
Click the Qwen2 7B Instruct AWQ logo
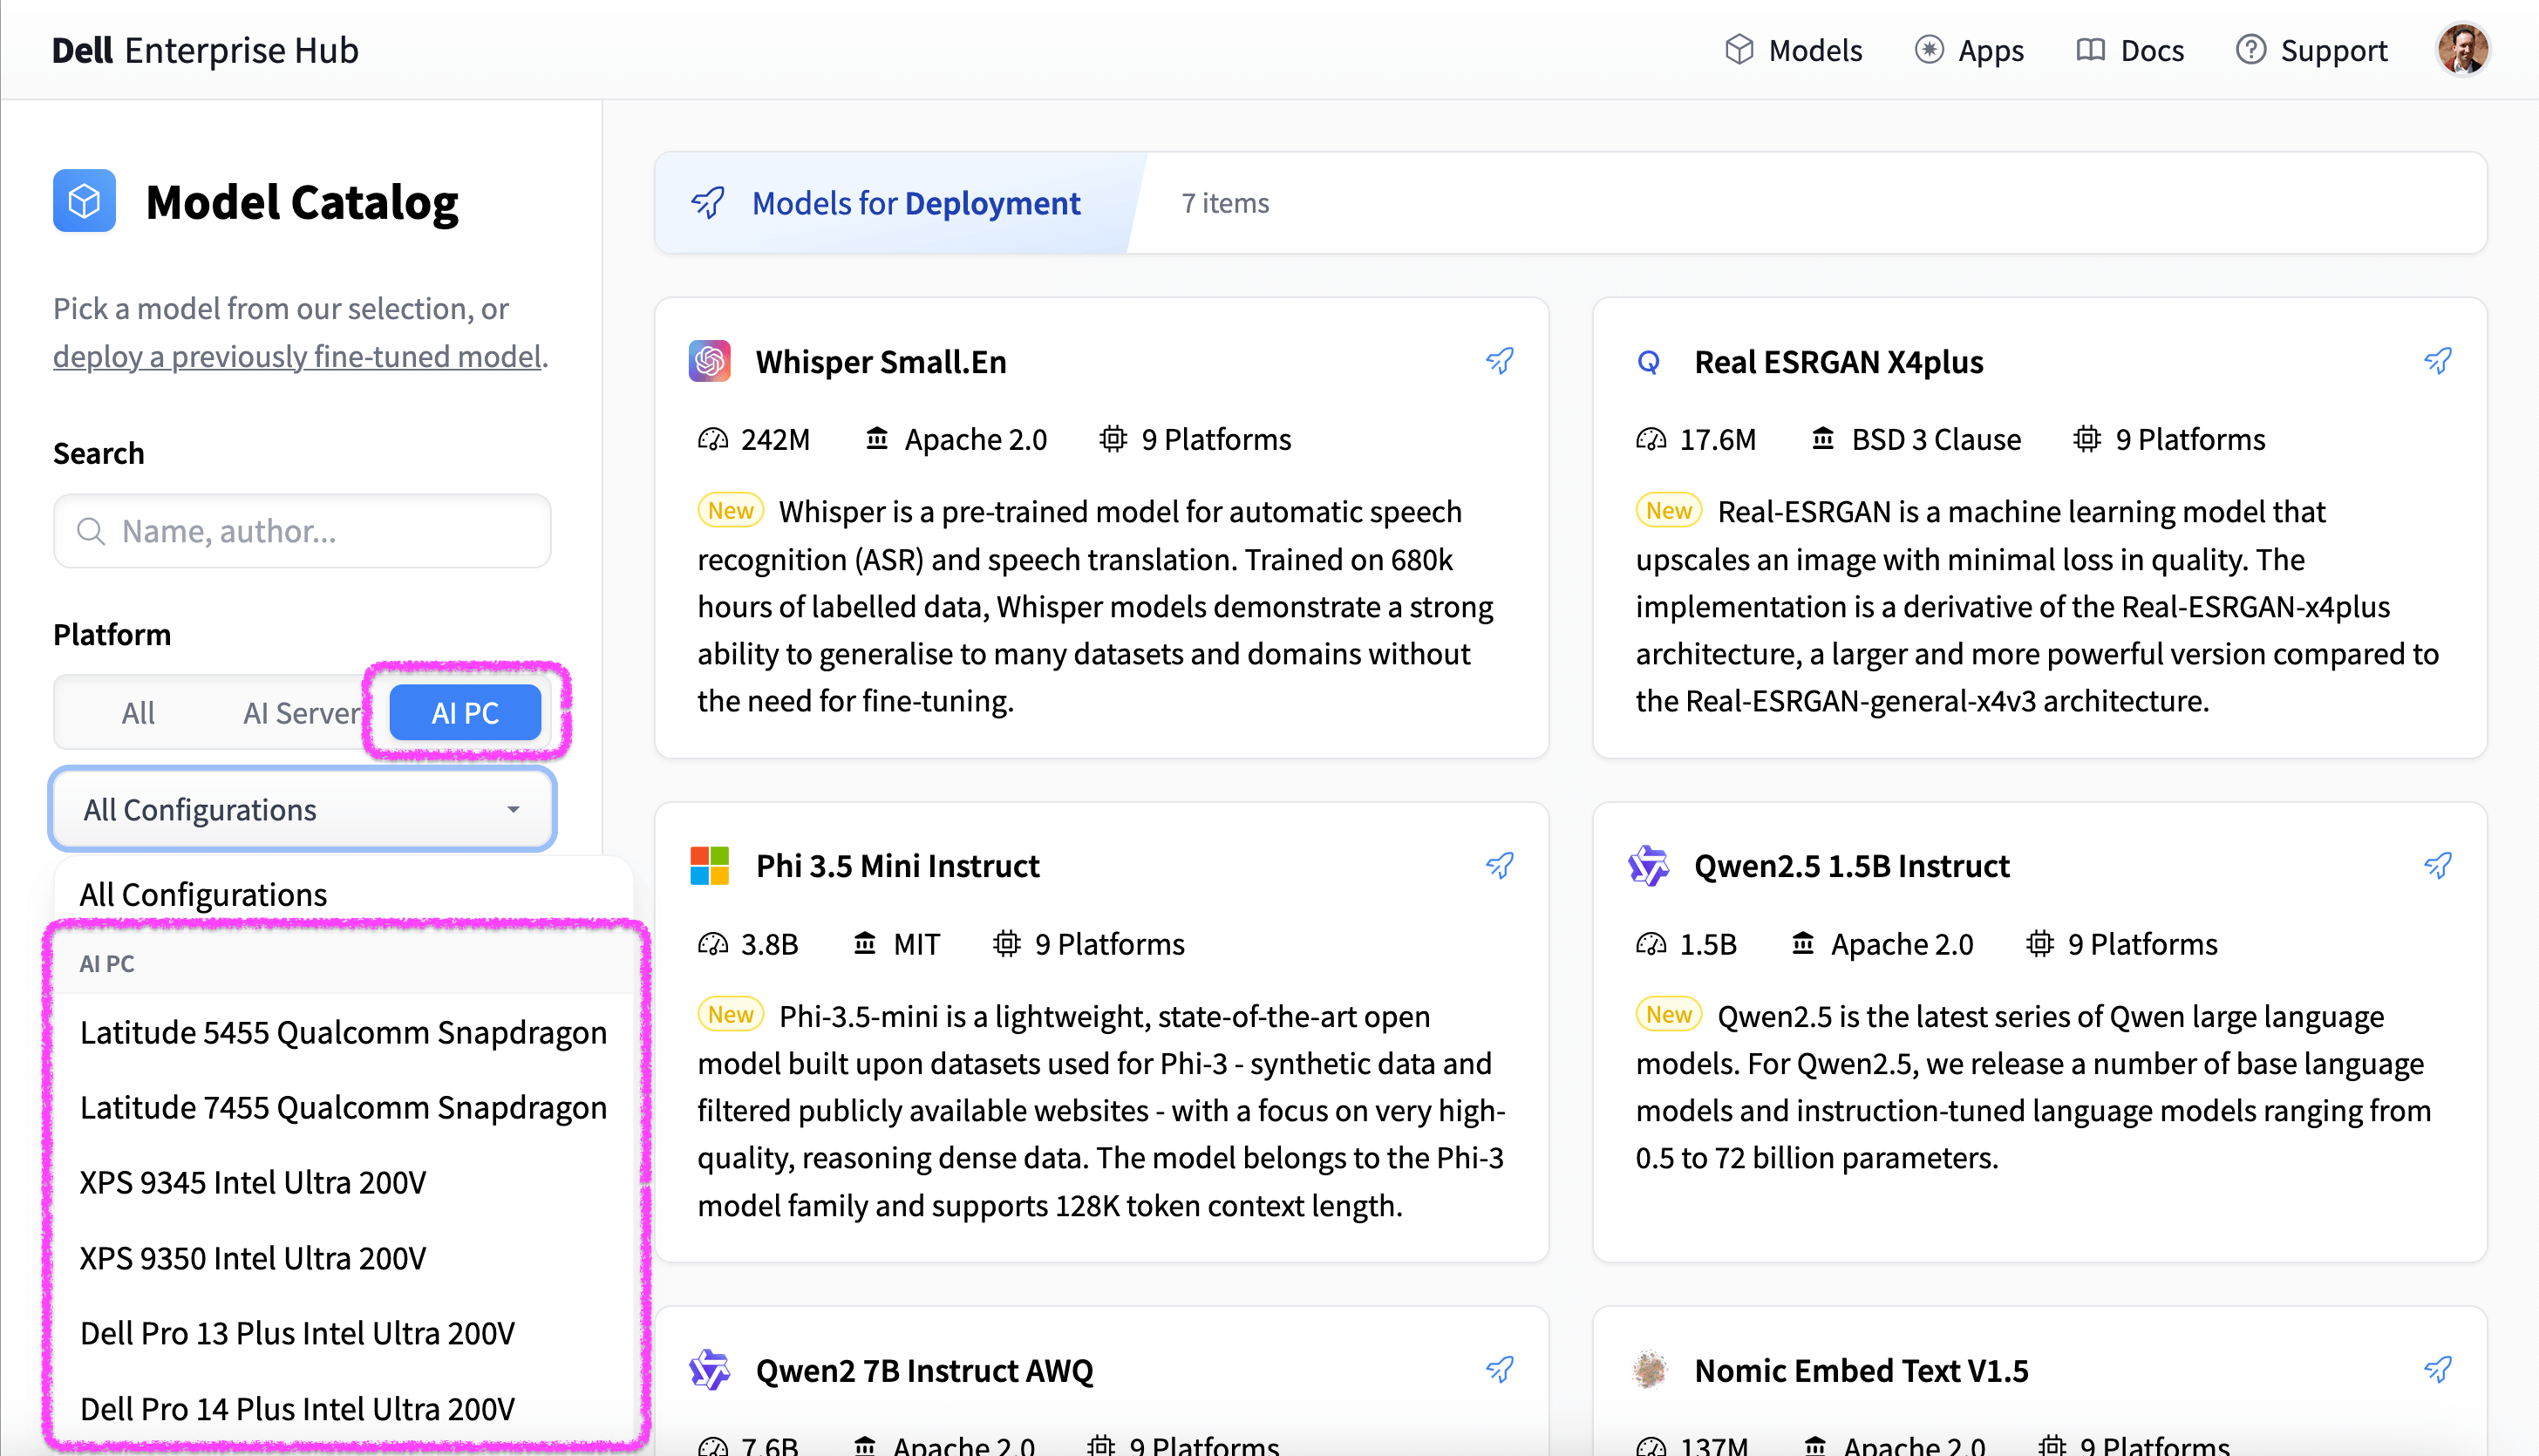pyautogui.click(x=710, y=1370)
